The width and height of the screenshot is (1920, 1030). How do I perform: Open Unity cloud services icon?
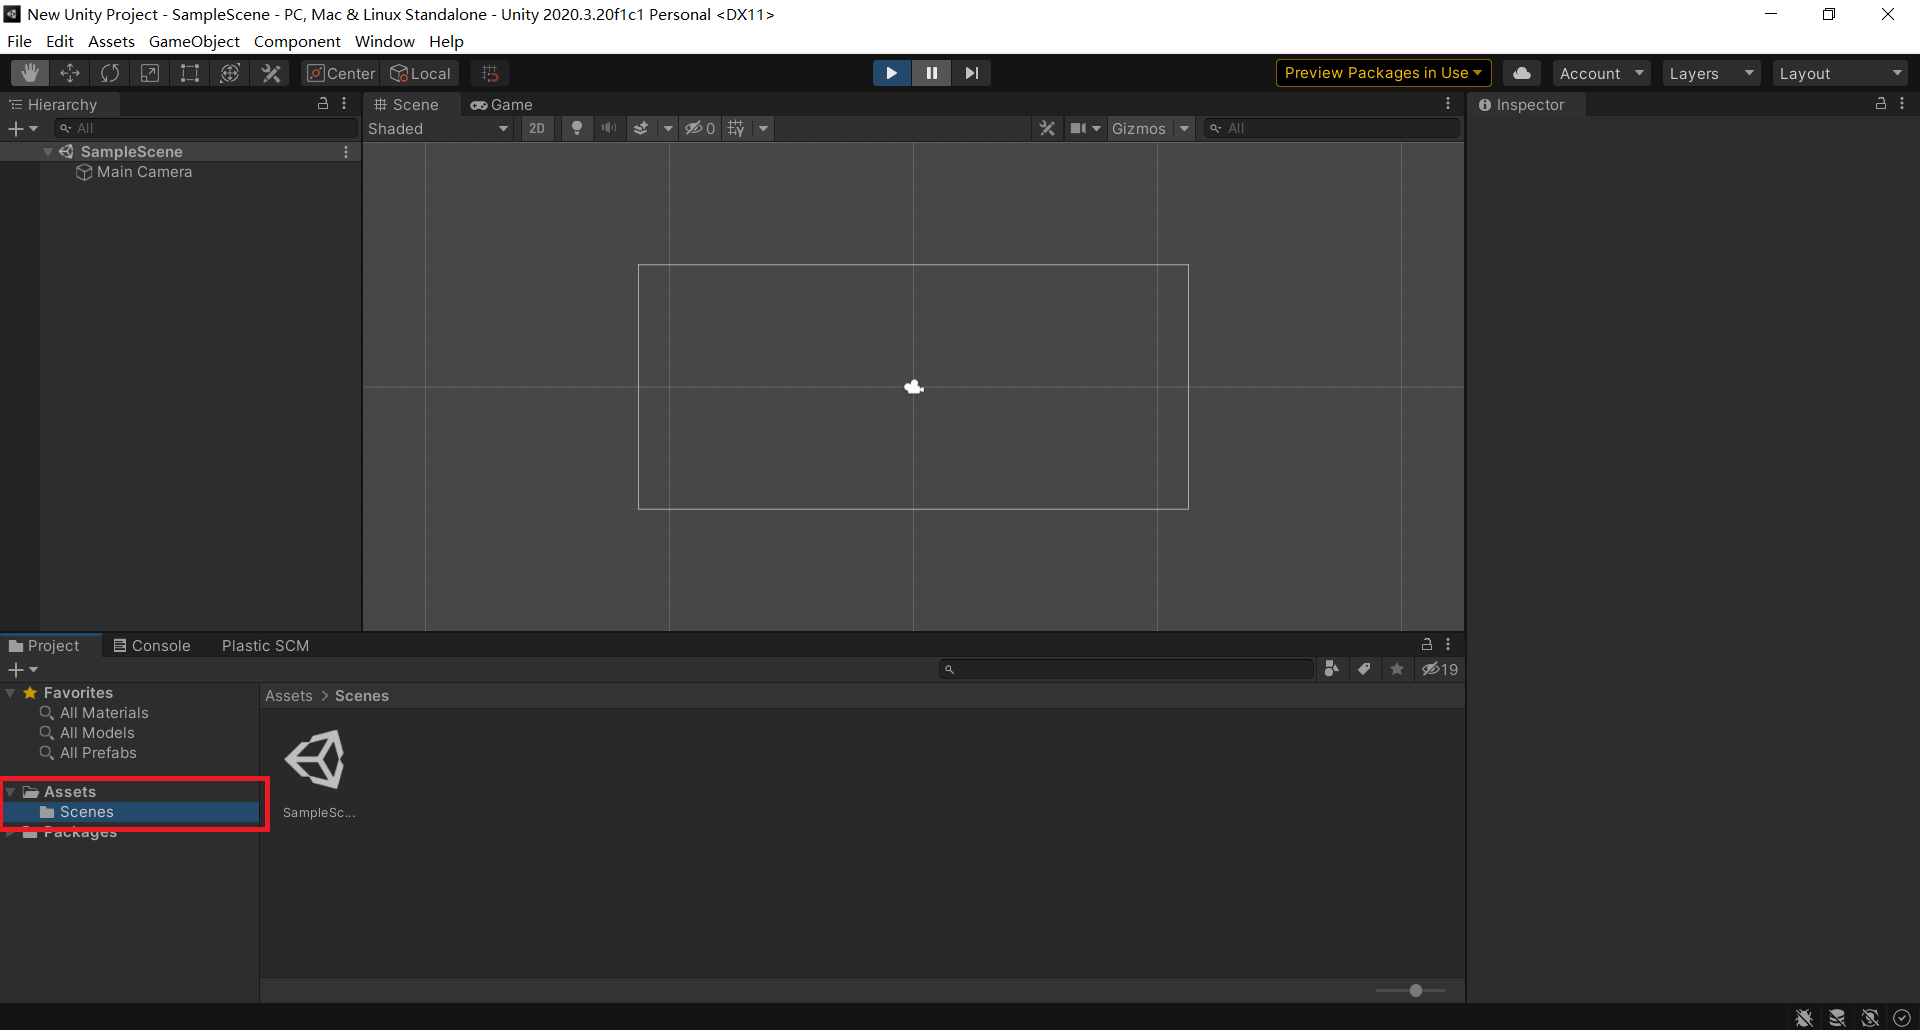tap(1521, 73)
